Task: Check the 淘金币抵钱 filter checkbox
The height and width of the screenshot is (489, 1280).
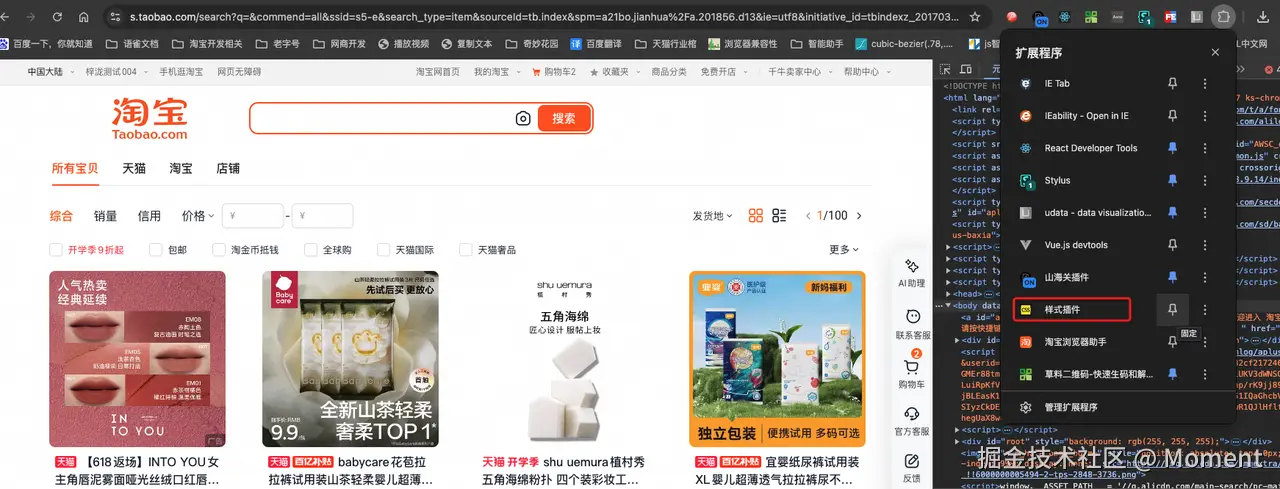Action: (219, 250)
